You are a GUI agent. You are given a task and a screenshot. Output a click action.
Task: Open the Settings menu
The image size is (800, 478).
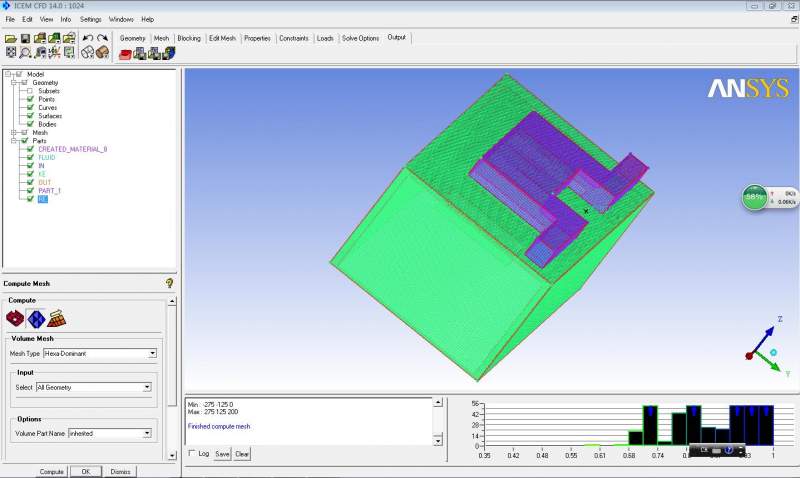coord(91,19)
